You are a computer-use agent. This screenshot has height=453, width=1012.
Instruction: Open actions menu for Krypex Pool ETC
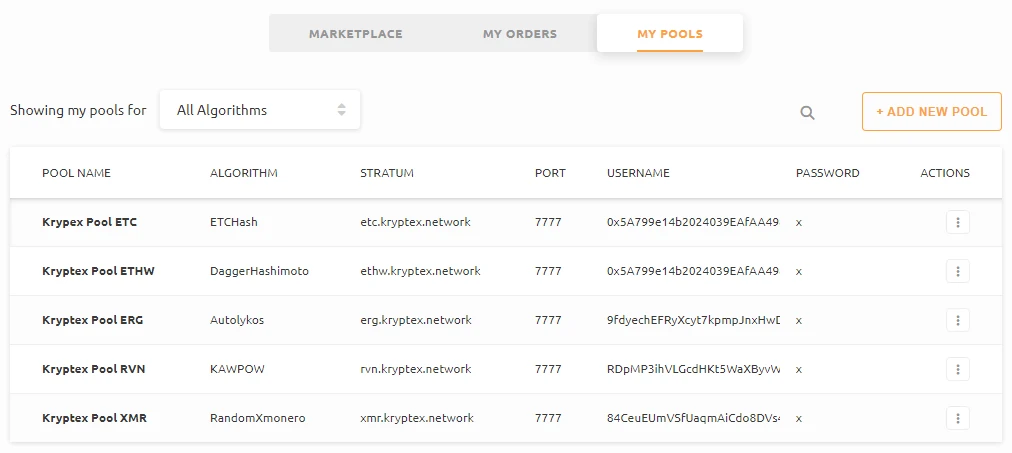click(957, 222)
